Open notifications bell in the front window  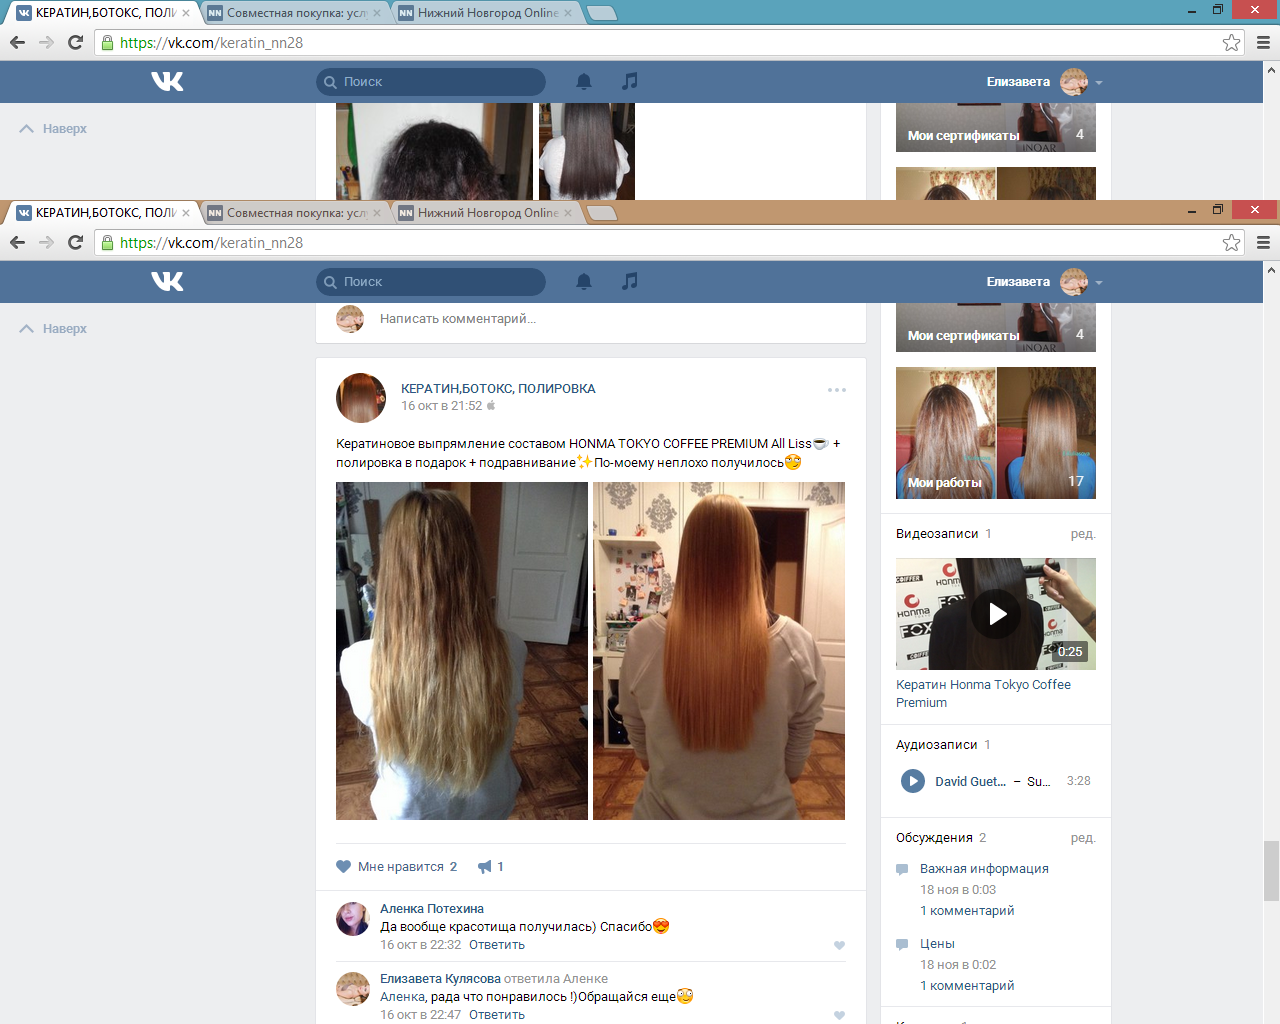tap(584, 282)
